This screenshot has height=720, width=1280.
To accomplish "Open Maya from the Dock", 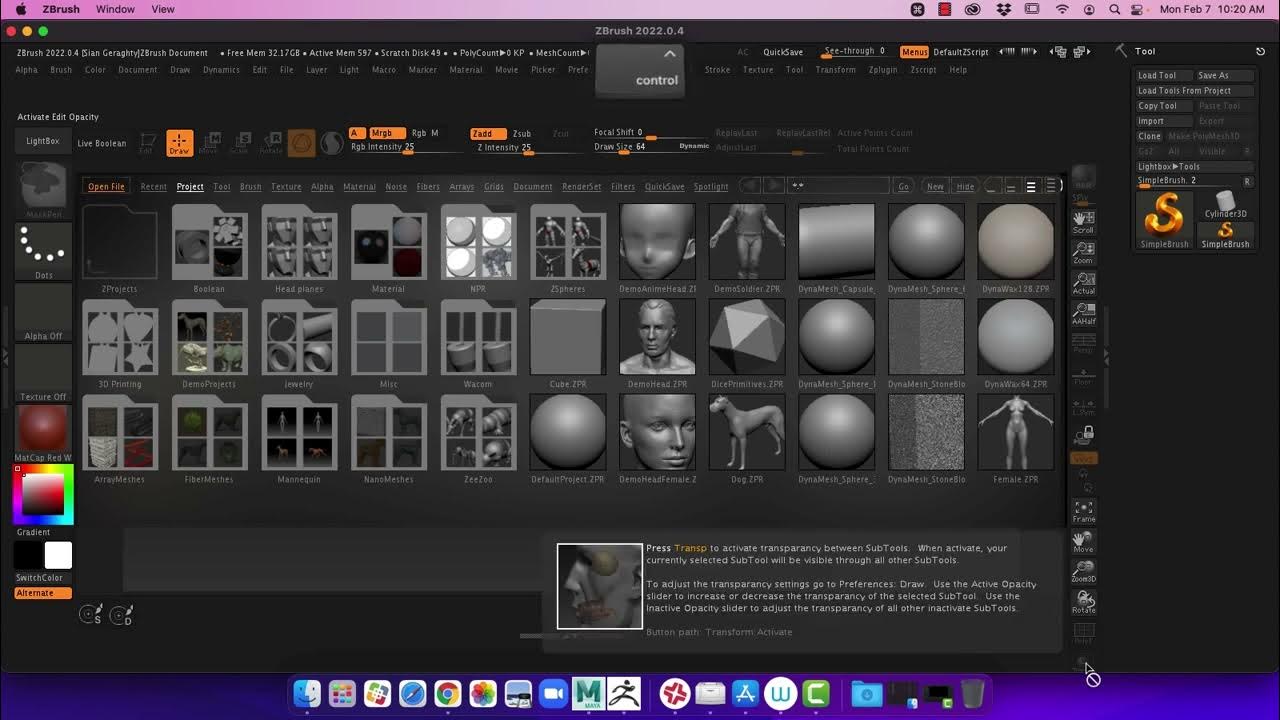I will tap(588, 693).
